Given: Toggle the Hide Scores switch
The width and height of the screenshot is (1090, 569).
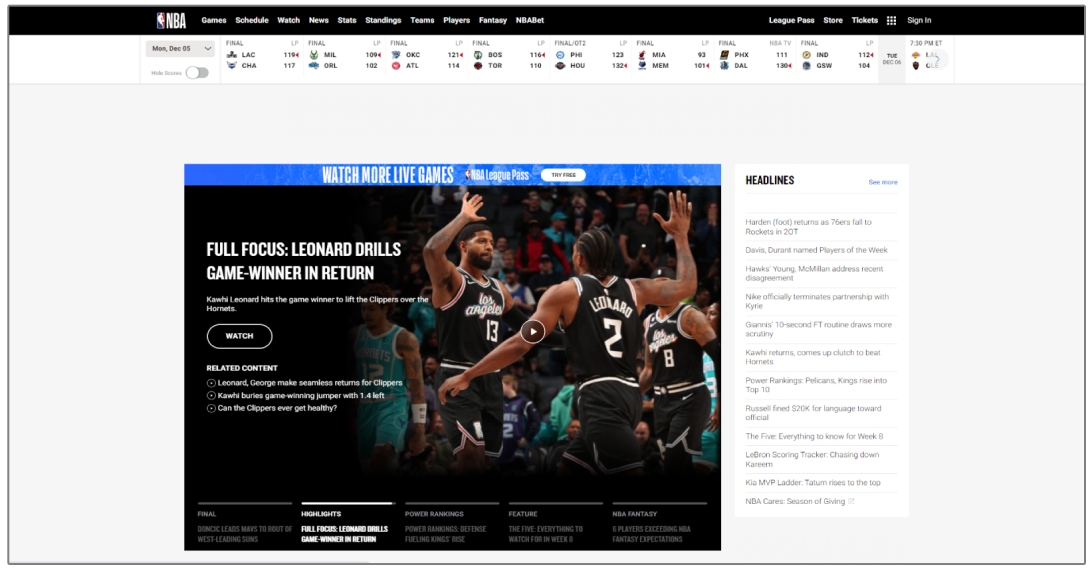Looking at the screenshot, I should pyautogui.click(x=197, y=72).
